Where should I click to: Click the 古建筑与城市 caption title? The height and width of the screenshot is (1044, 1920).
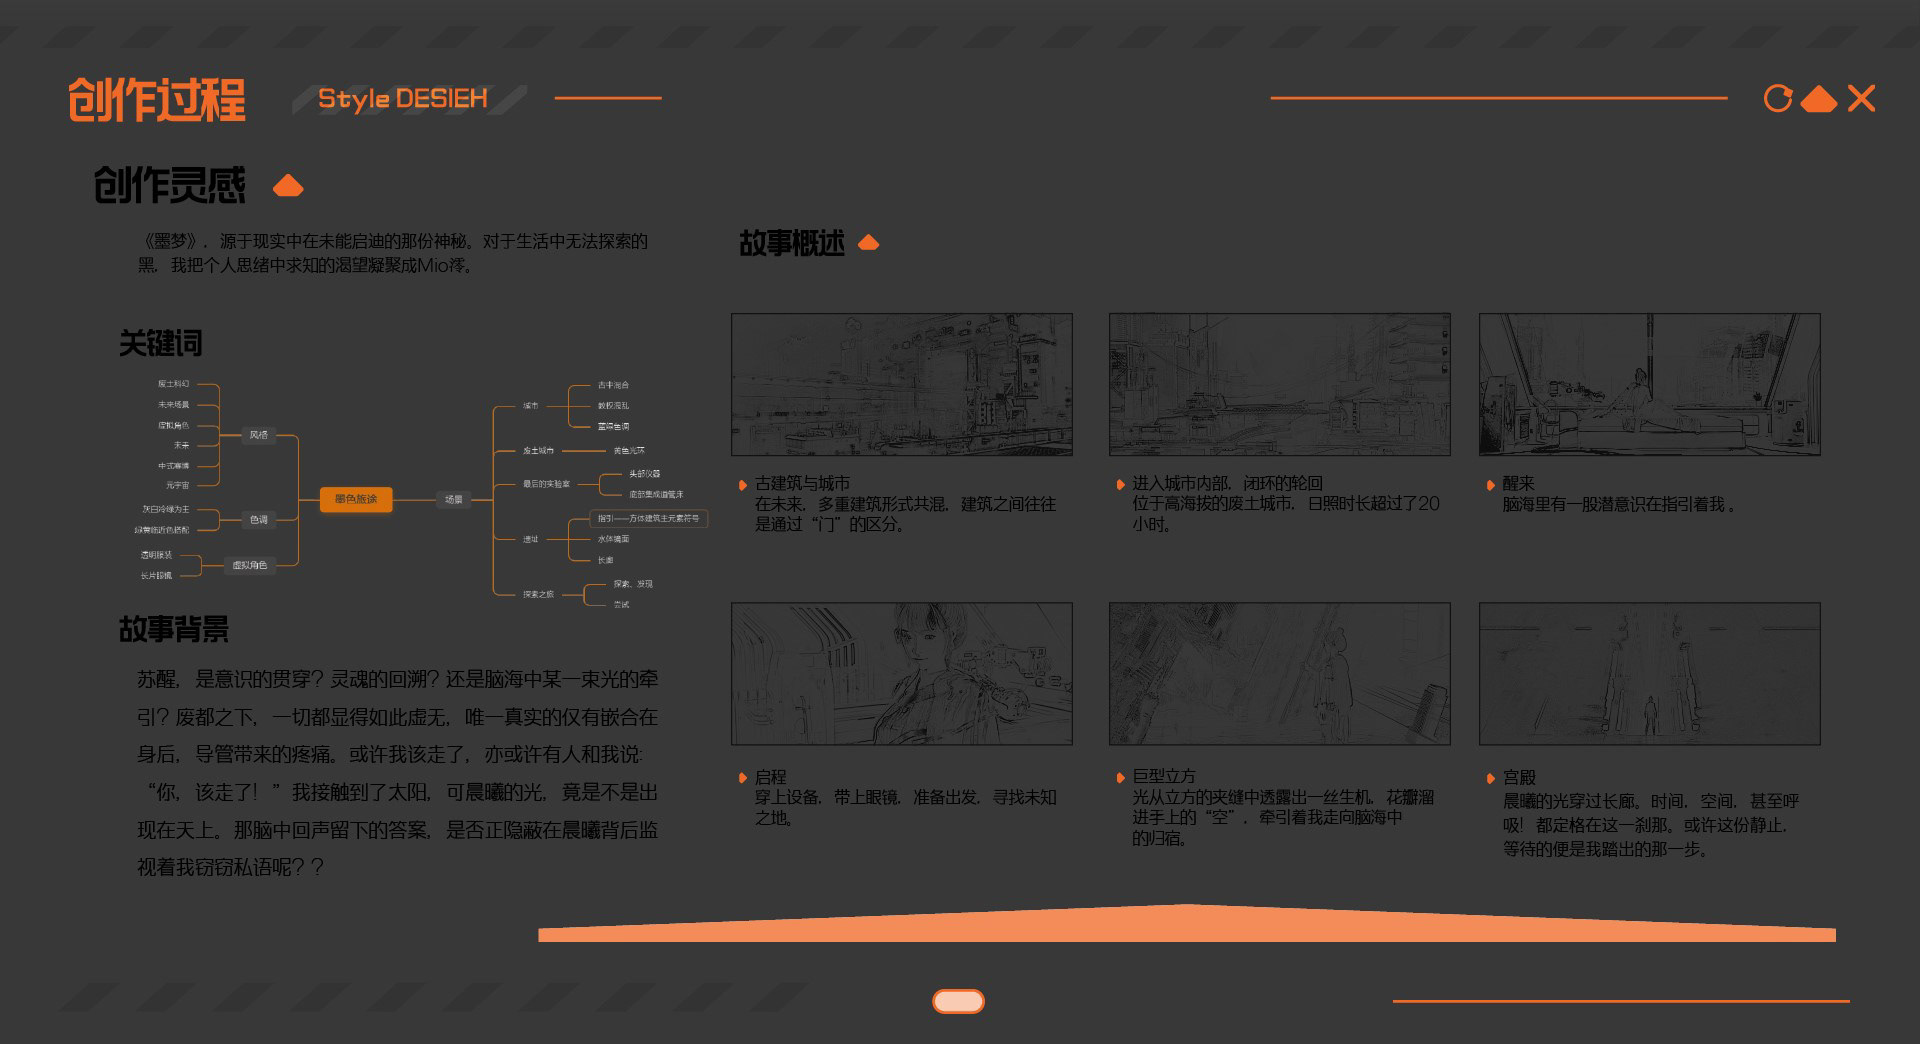[802, 483]
